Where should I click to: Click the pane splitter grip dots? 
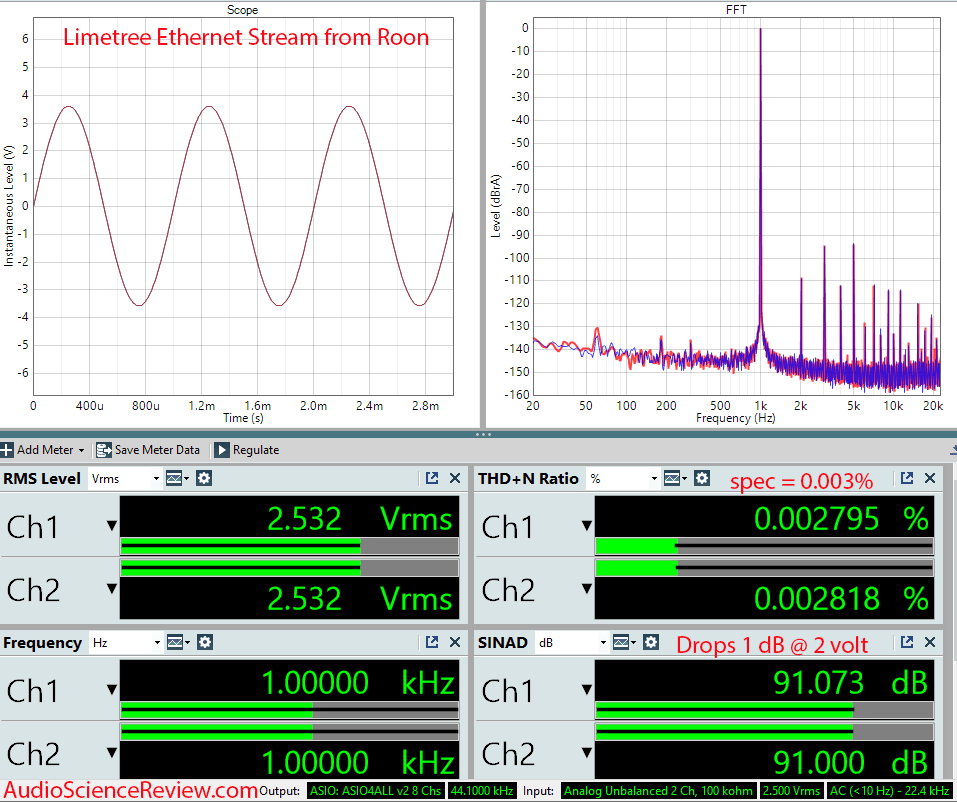483,434
